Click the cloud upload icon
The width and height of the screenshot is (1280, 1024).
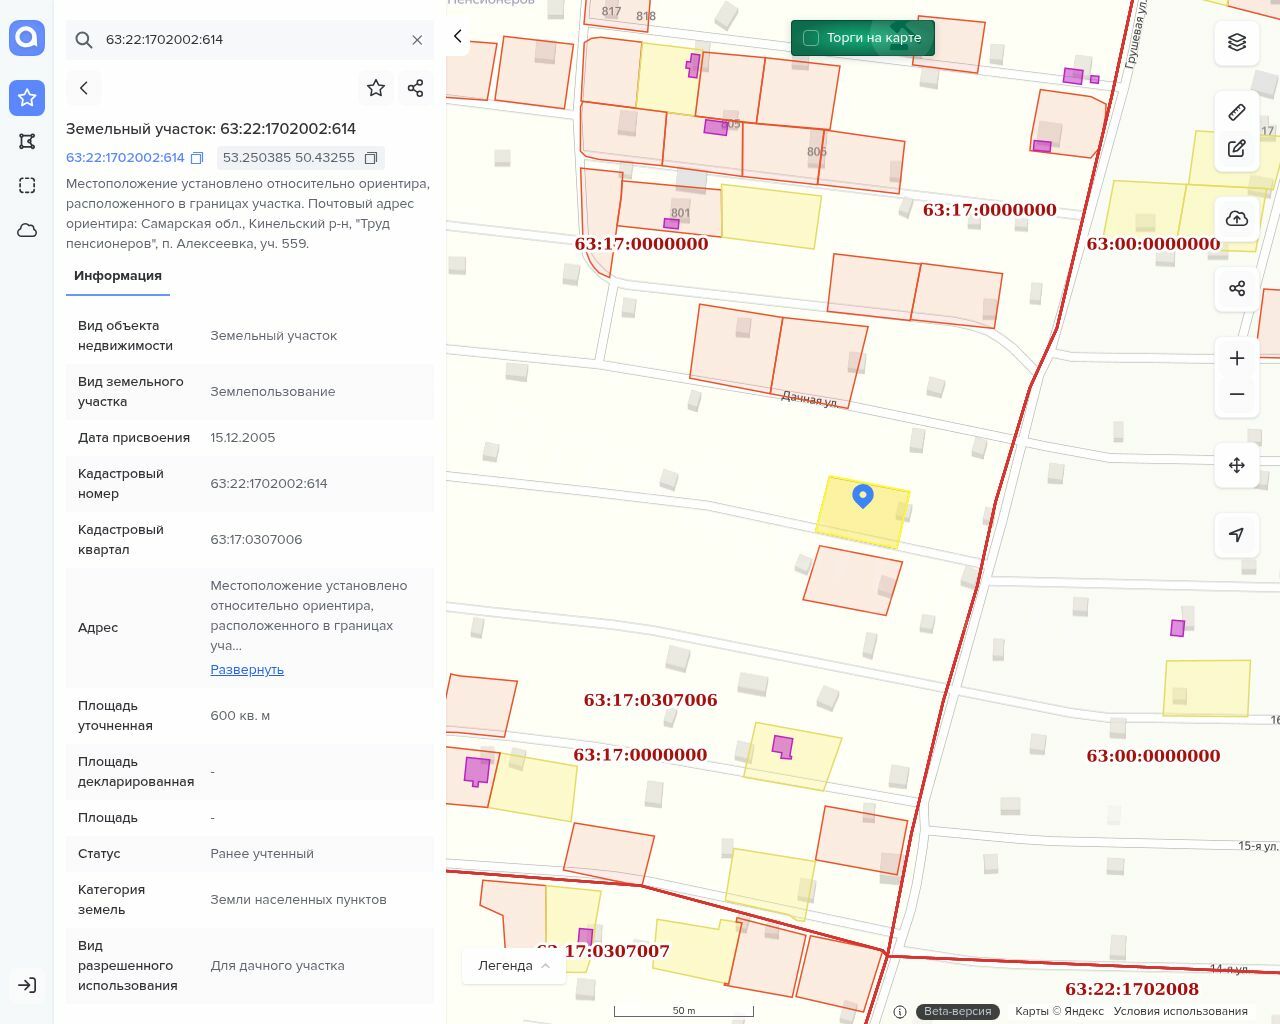tap(1237, 219)
